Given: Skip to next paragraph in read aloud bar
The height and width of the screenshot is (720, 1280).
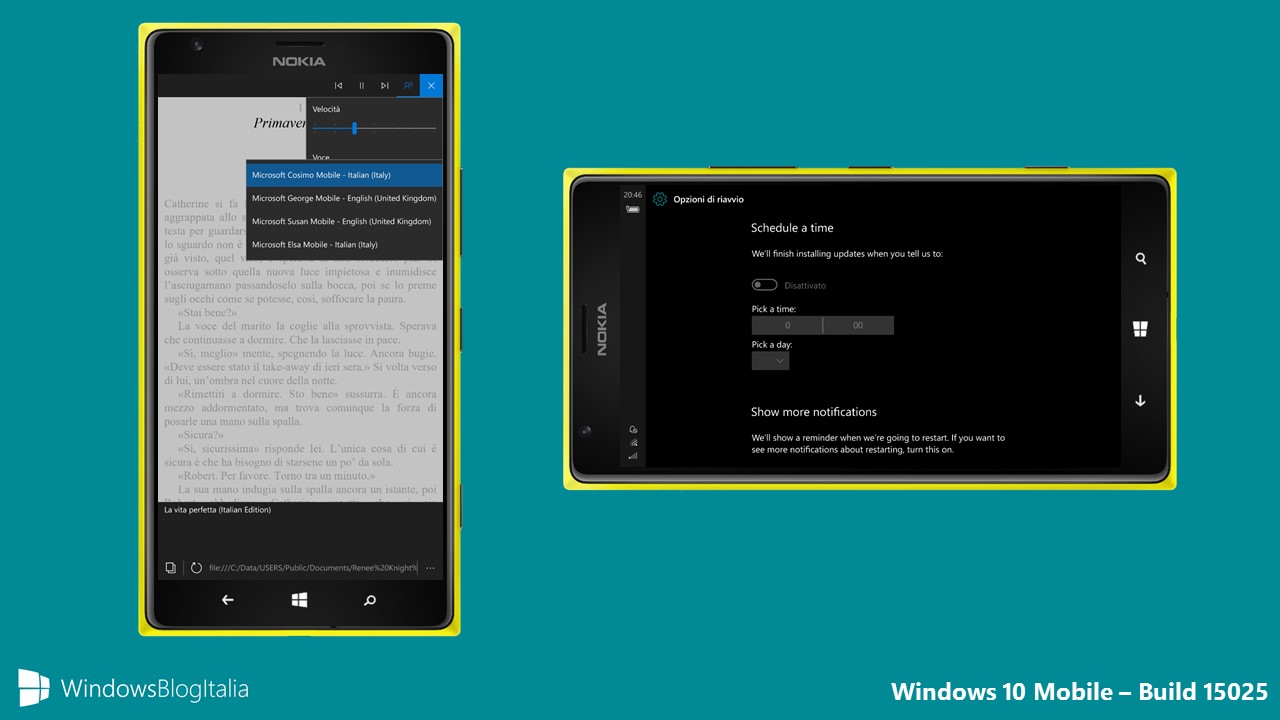Looking at the screenshot, I should click(385, 86).
